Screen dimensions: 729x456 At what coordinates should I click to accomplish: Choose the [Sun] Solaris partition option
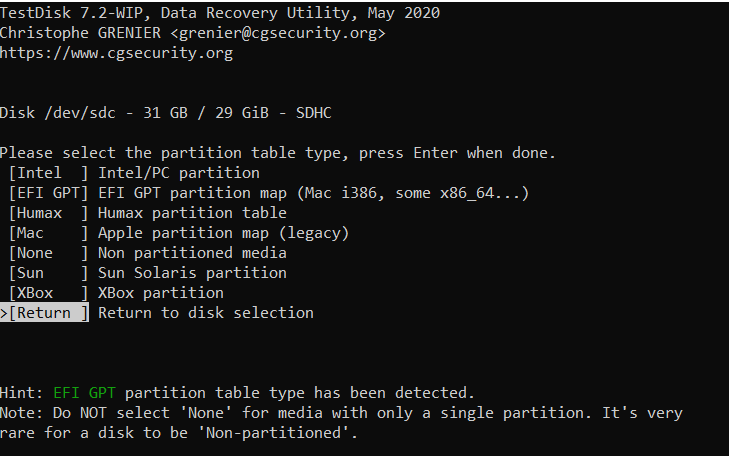click(x=48, y=273)
